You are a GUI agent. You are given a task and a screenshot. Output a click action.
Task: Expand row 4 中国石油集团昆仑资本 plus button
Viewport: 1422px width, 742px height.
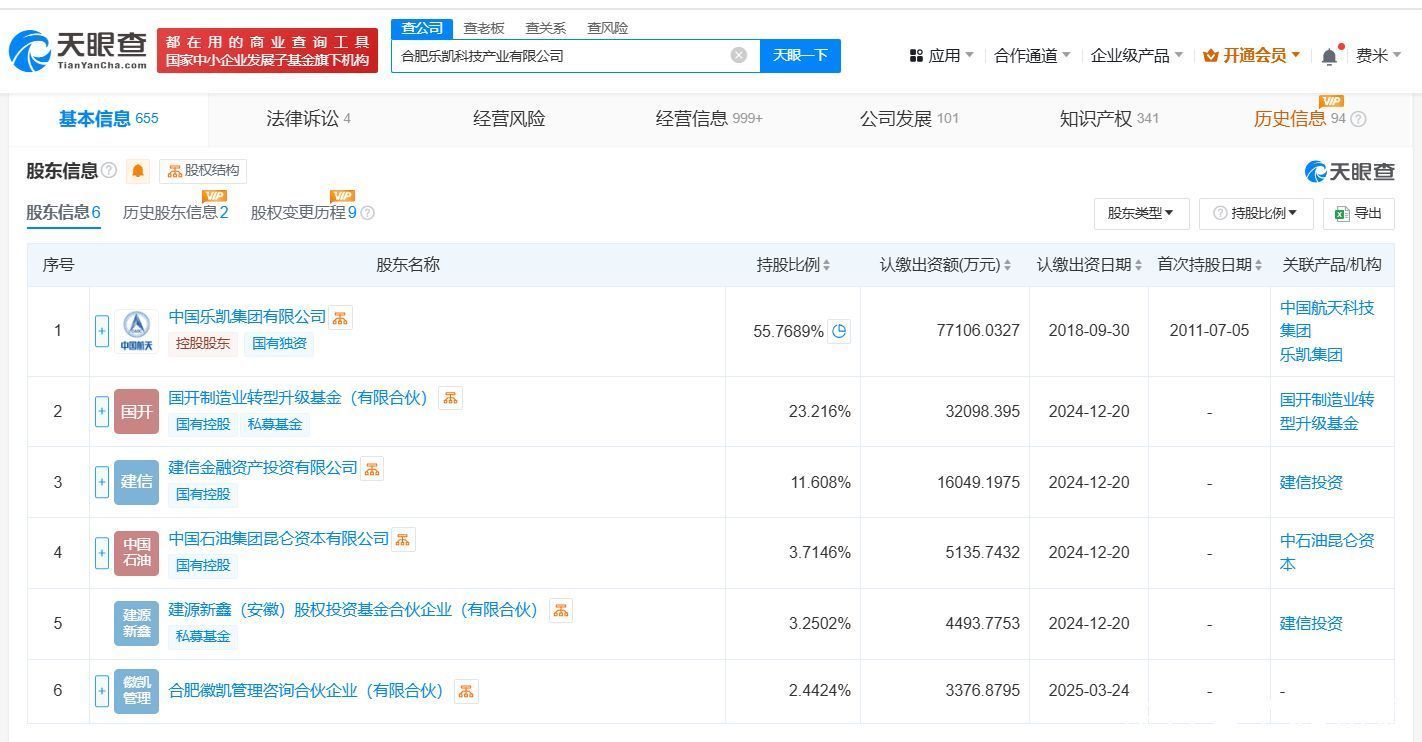coord(102,553)
